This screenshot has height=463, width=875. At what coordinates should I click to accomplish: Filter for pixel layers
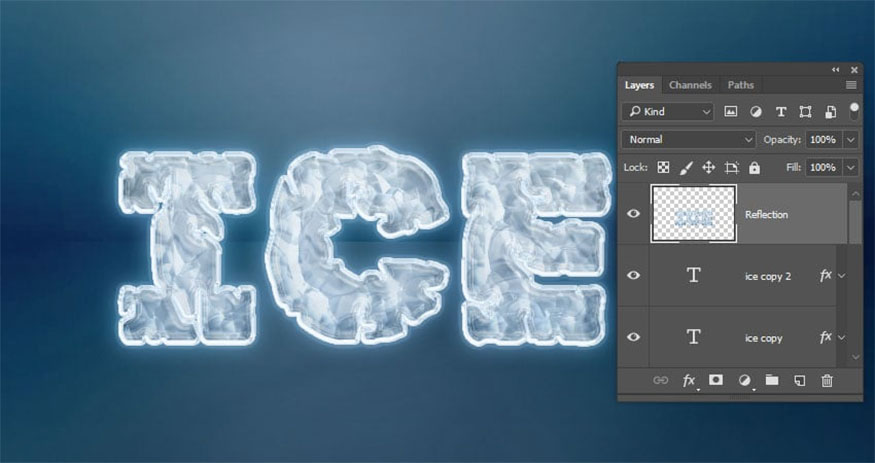pyautogui.click(x=730, y=112)
